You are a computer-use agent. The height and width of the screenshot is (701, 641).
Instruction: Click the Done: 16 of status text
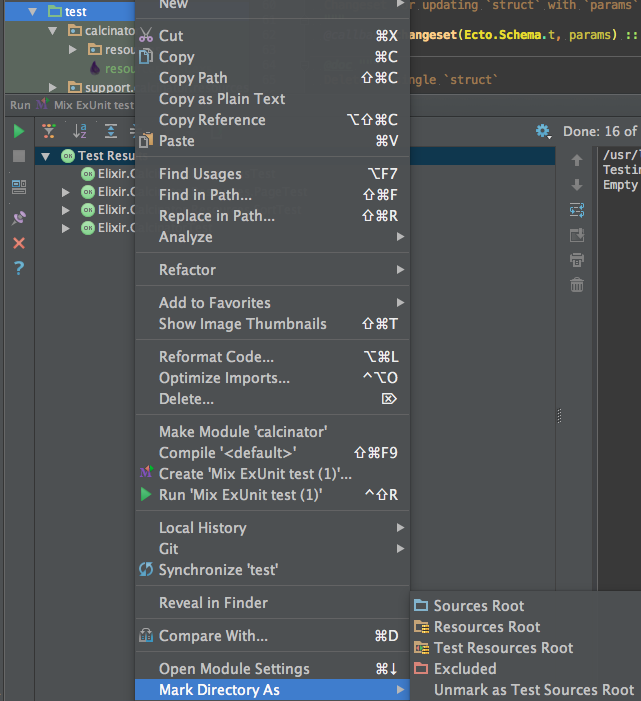point(600,131)
